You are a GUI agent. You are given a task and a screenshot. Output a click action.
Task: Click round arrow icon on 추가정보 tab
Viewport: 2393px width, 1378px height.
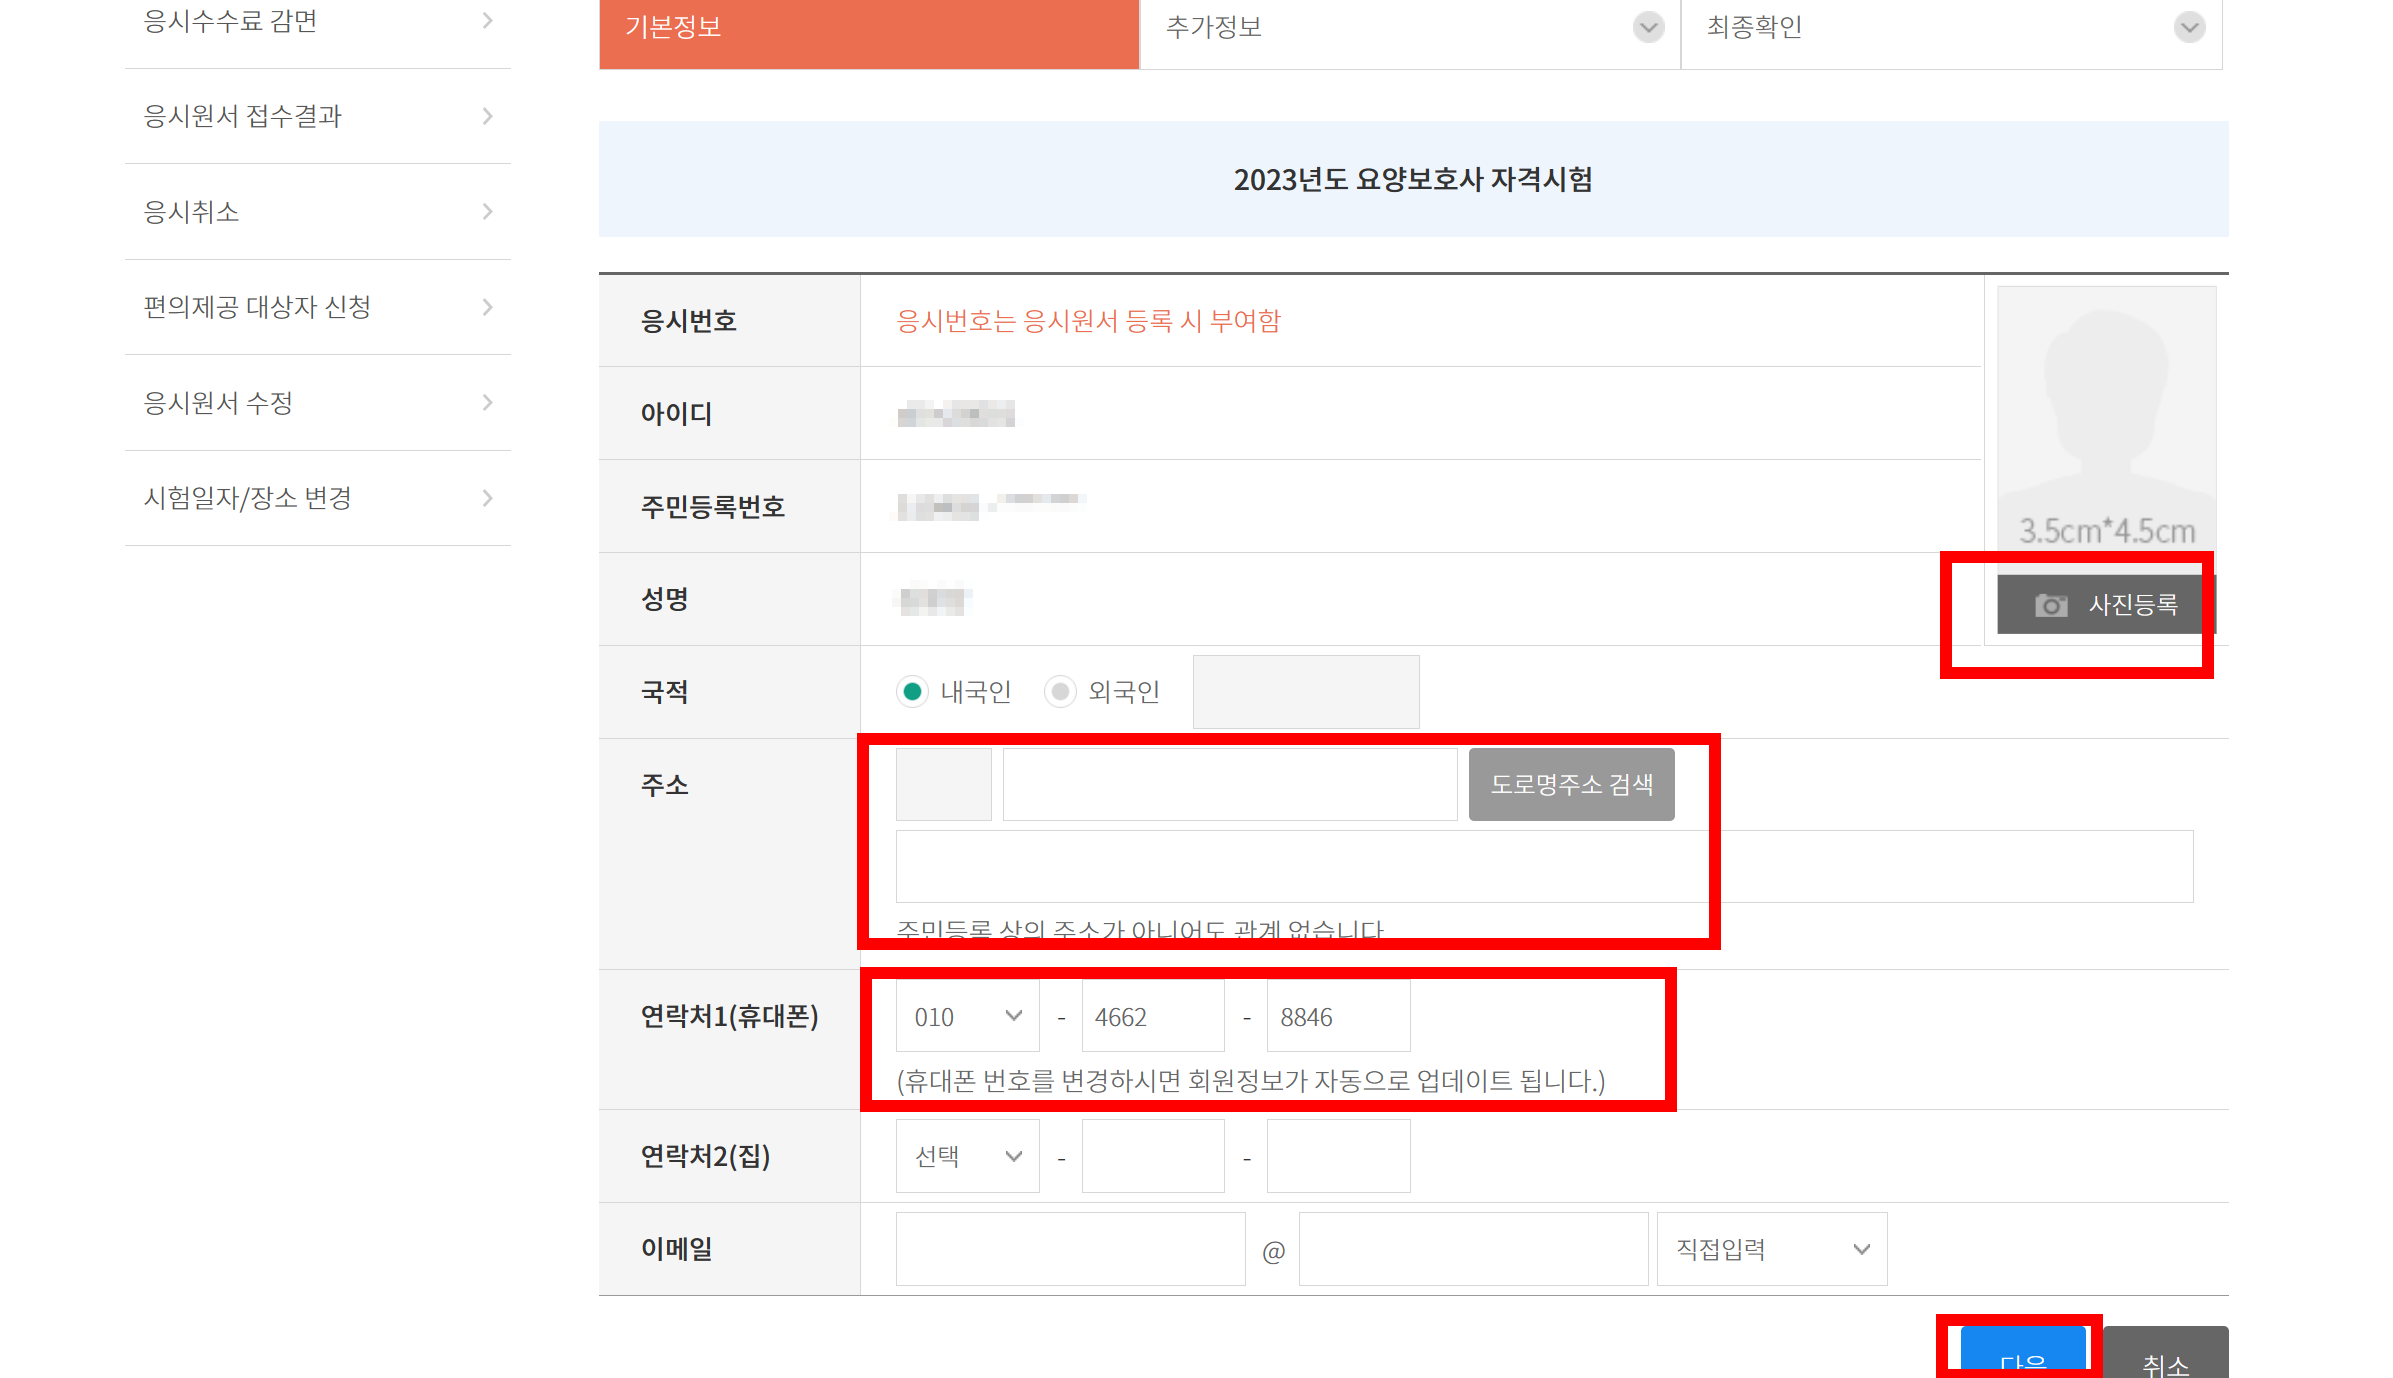click(x=1648, y=27)
